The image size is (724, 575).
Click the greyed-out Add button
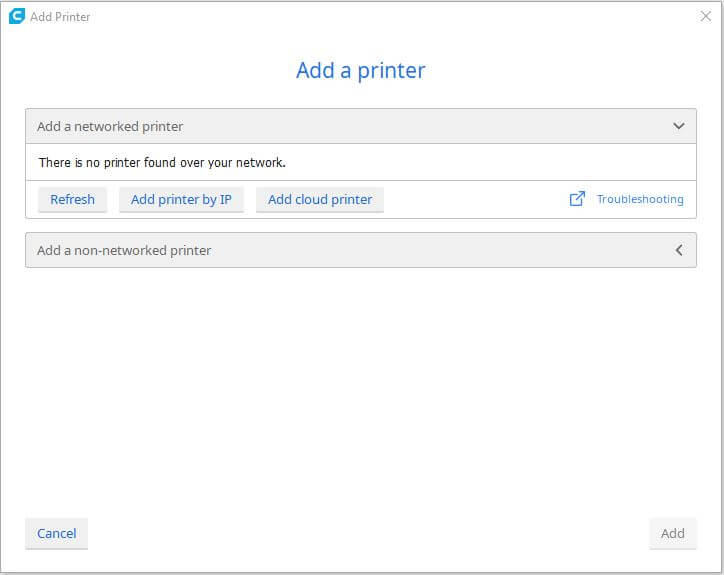(672, 533)
